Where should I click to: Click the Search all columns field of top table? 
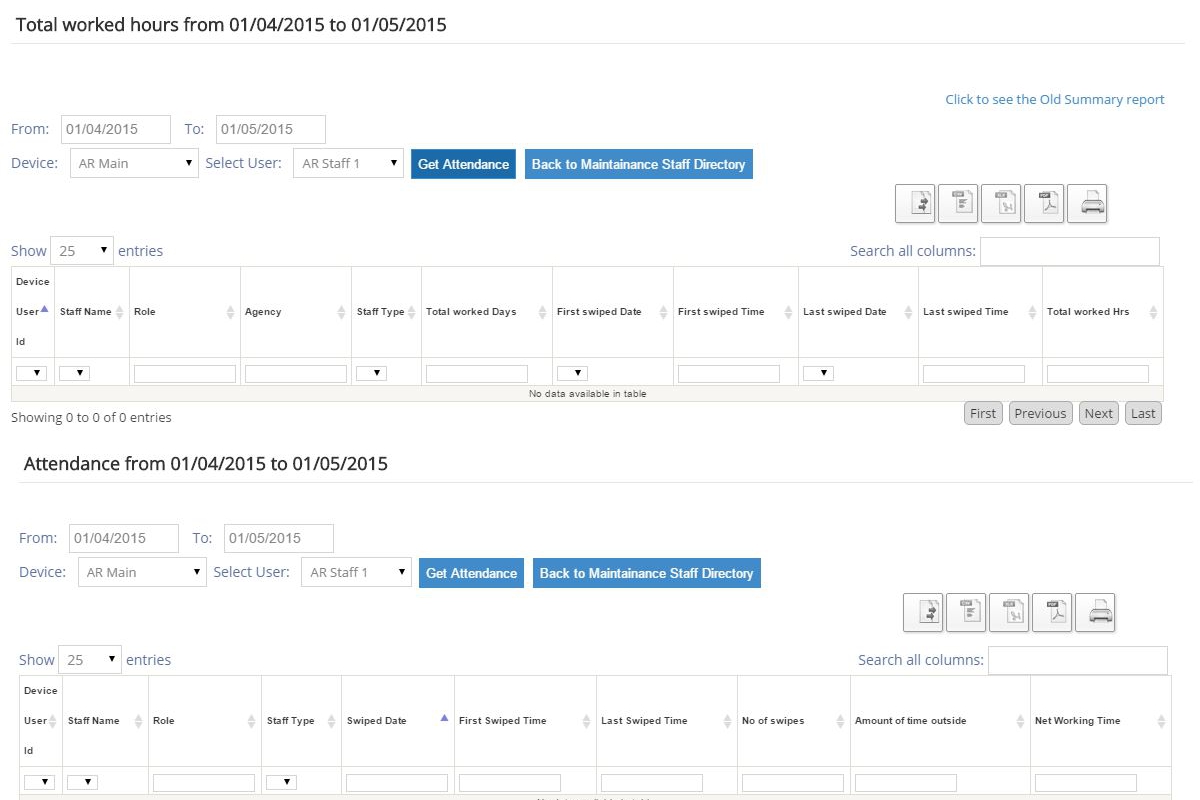pyautogui.click(x=1069, y=251)
